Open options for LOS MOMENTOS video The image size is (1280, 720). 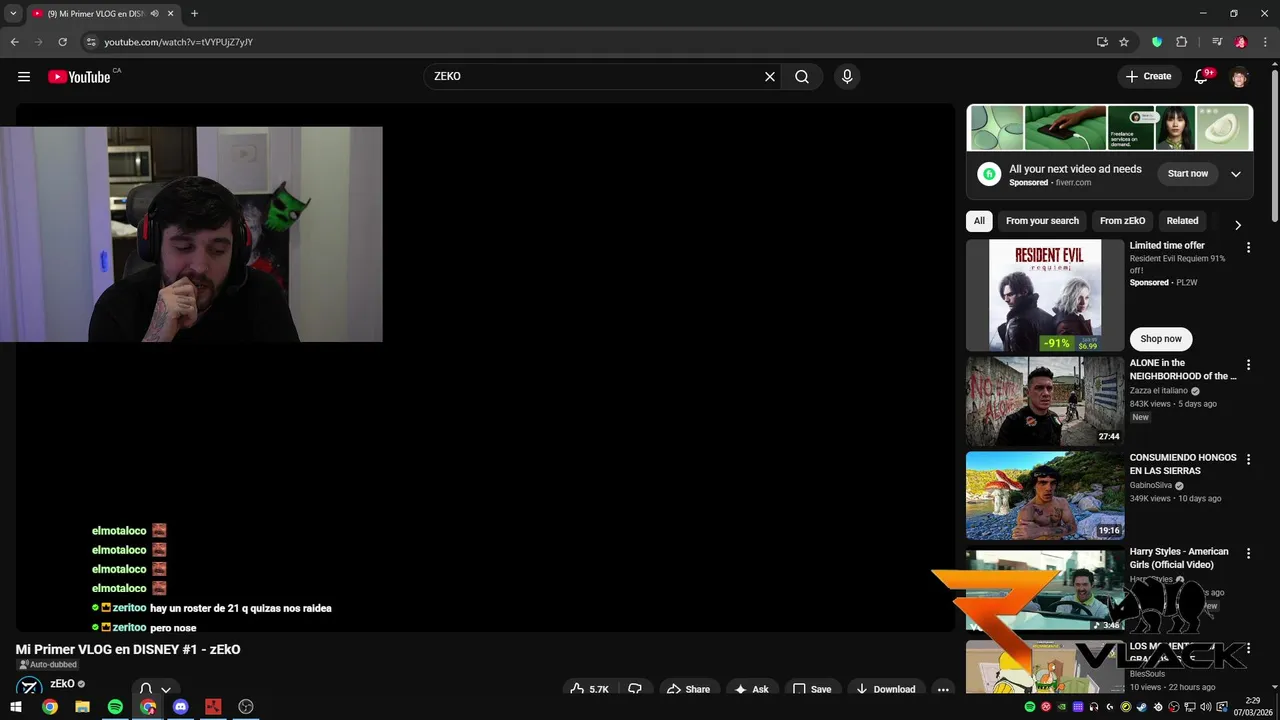1248,648
